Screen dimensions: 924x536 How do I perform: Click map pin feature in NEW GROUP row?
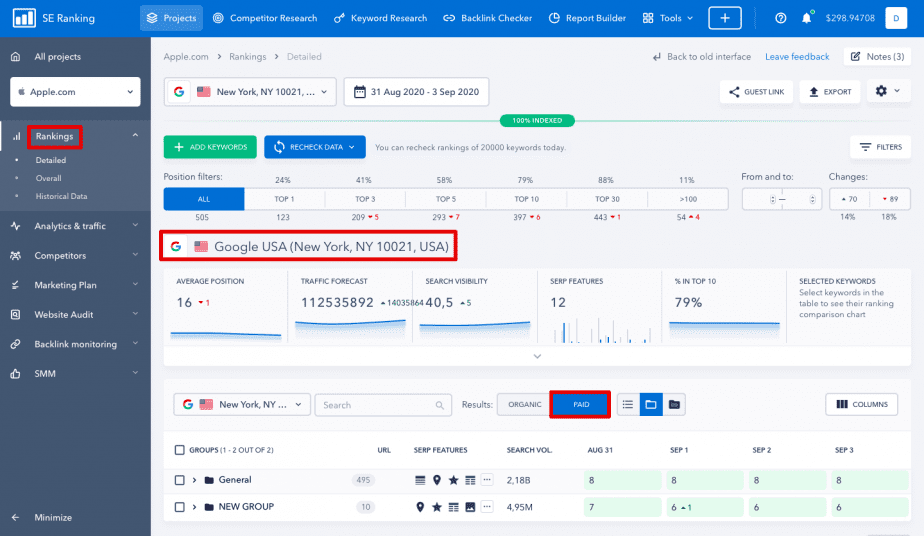coord(420,507)
